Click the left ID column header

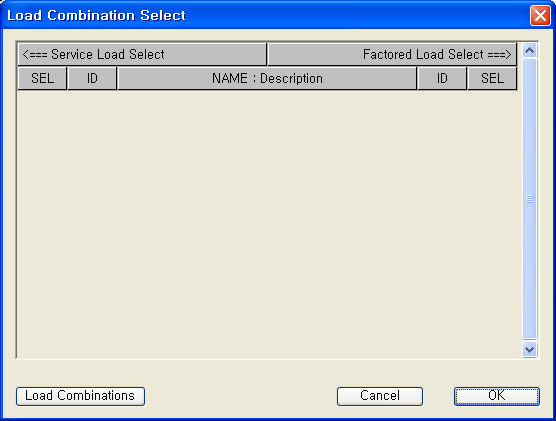(x=92, y=78)
